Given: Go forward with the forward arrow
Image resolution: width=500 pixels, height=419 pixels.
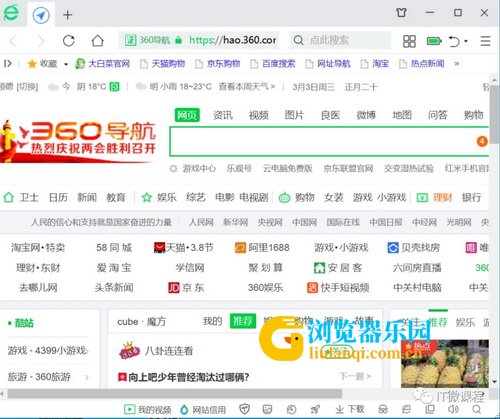Looking at the screenshot, I should tap(41, 41).
